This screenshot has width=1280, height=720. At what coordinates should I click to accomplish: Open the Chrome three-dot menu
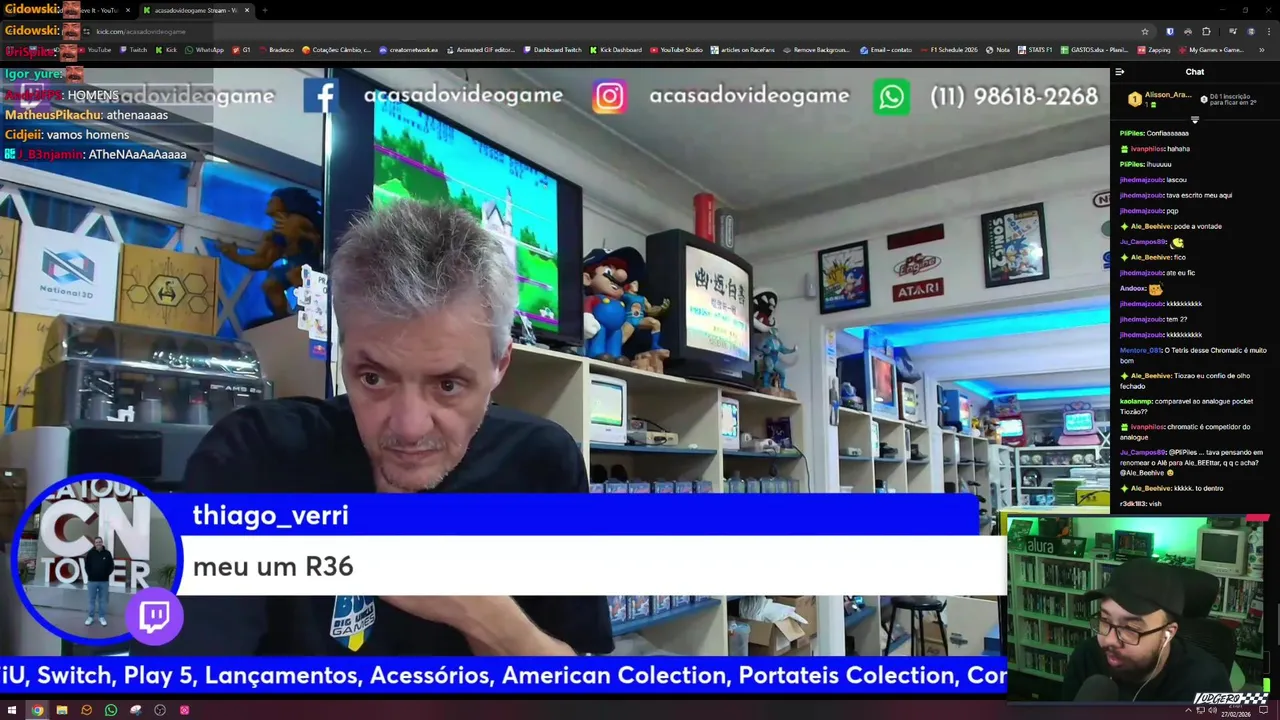[x=1268, y=31]
